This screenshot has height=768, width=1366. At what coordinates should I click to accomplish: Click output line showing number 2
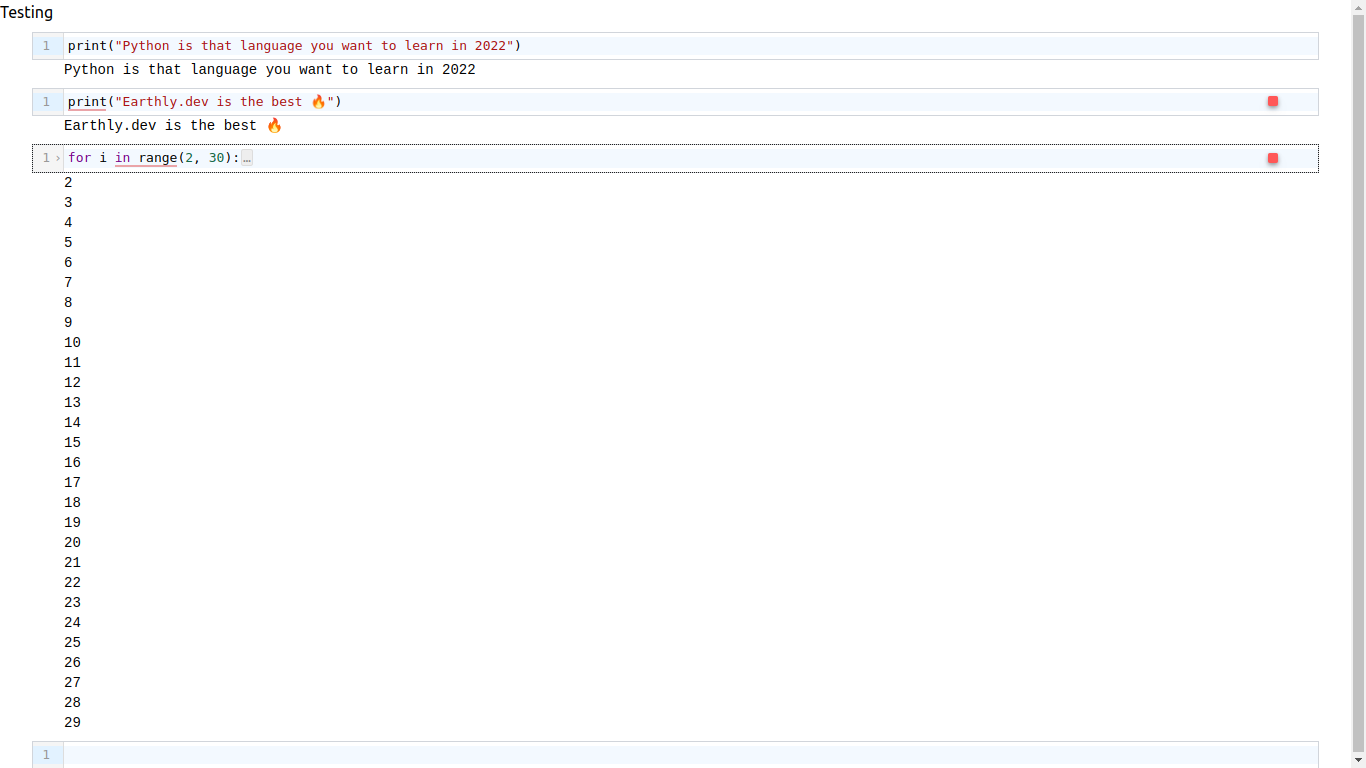point(68,183)
